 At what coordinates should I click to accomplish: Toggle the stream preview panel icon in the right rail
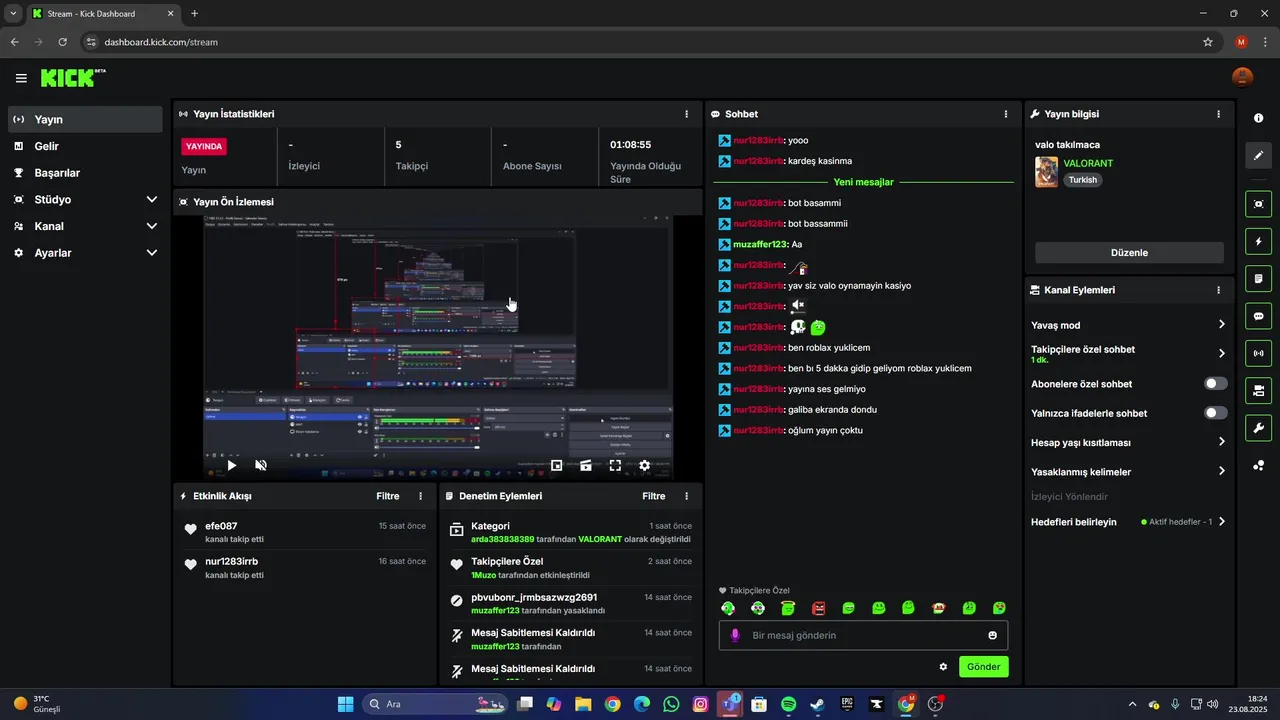pos(1258,204)
